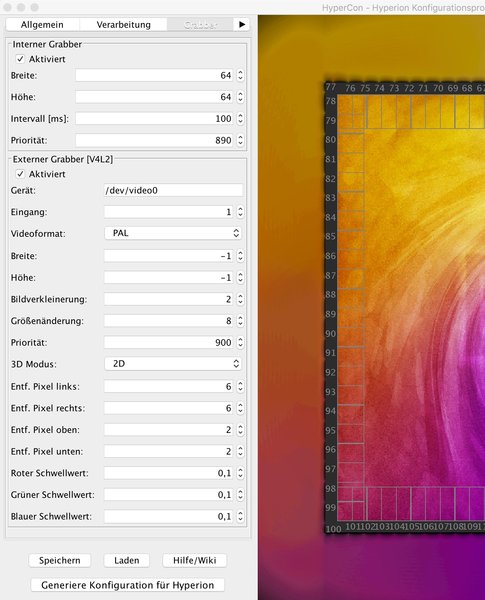Open the Videoformat PAL dropdown
This screenshot has width=485, height=600.
click(x=173, y=233)
